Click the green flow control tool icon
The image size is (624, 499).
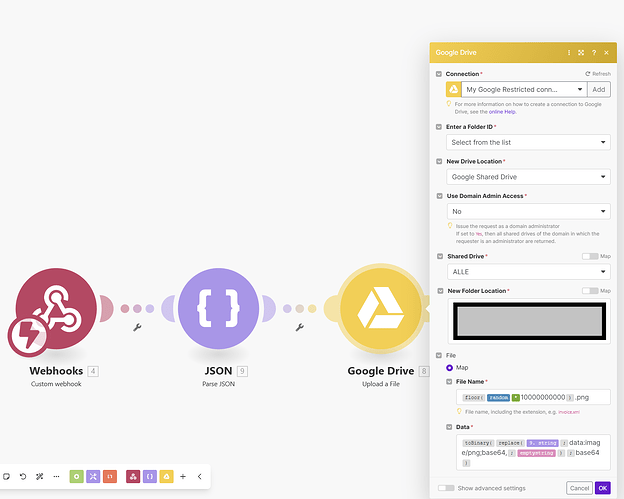coord(76,476)
